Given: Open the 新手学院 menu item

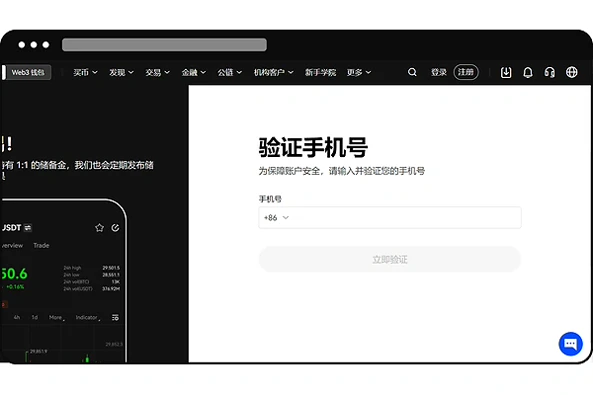Looking at the screenshot, I should 320,72.
